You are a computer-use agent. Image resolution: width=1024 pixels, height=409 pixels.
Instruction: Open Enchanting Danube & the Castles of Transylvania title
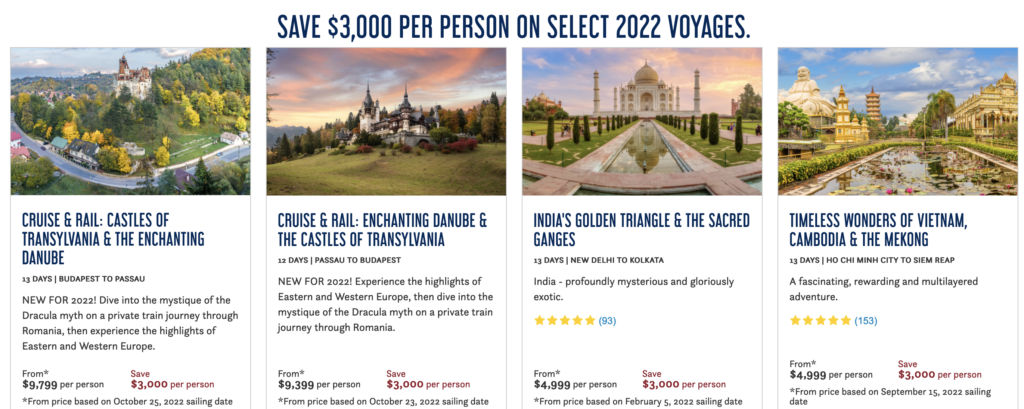(x=382, y=230)
